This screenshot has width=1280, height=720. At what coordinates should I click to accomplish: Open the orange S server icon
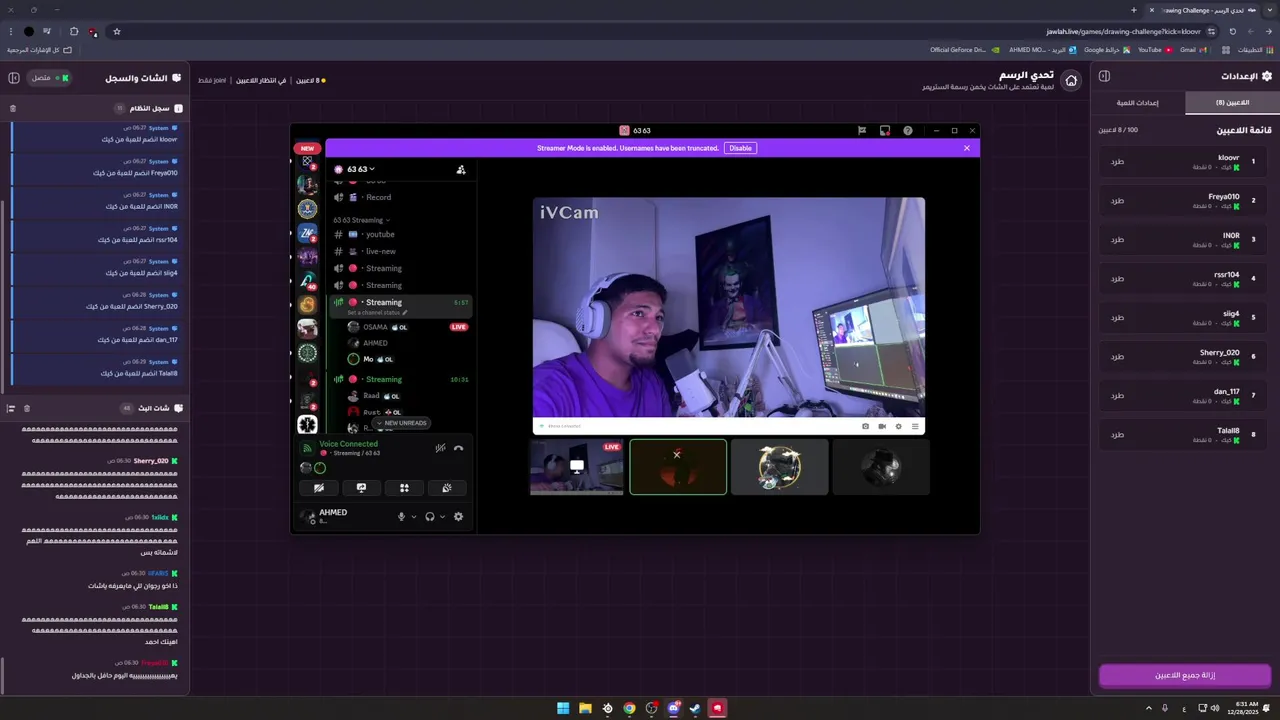point(307,304)
